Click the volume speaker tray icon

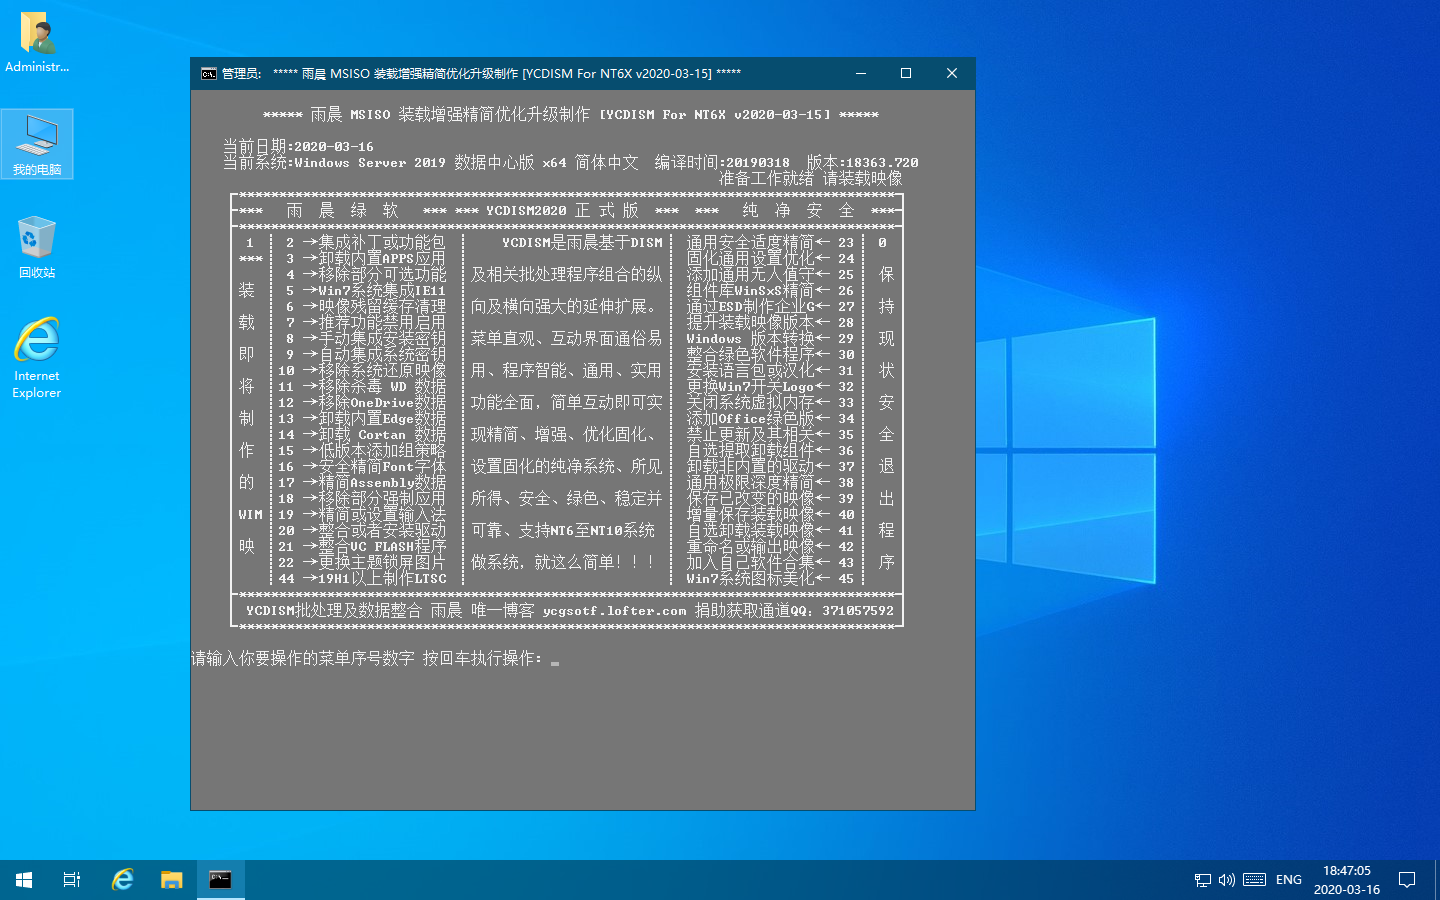click(1227, 880)
